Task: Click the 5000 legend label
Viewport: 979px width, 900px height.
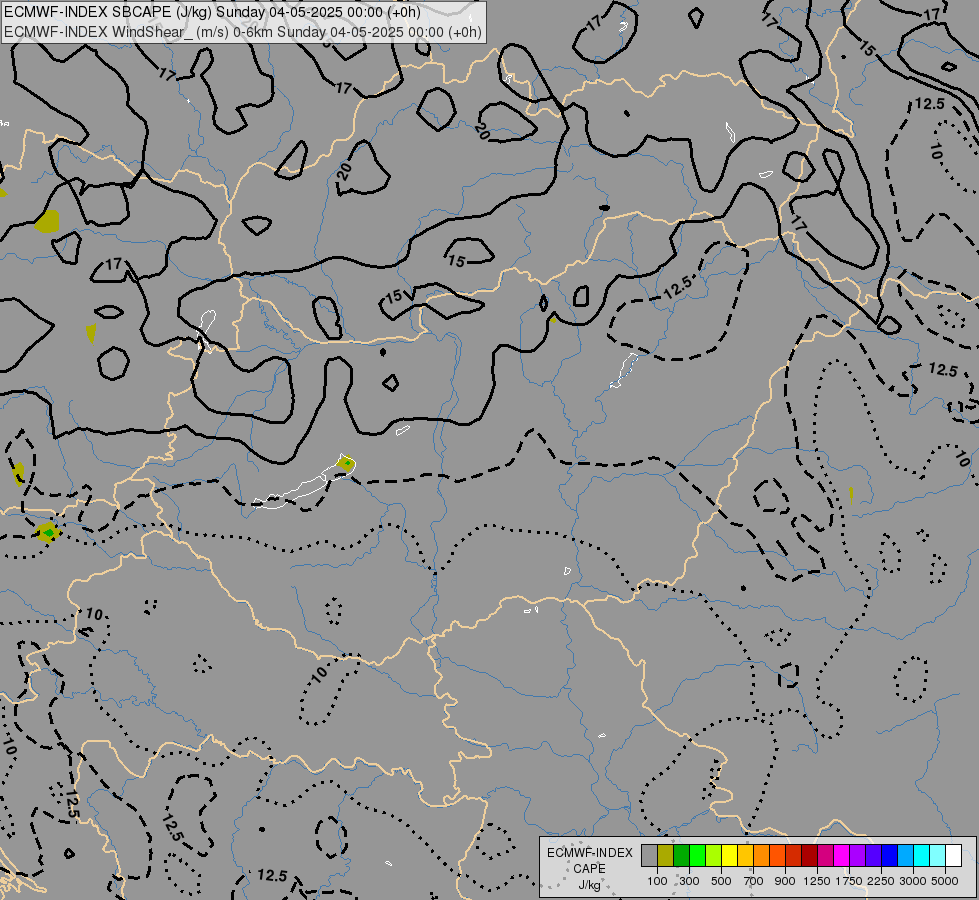Action: coord(945,881)
